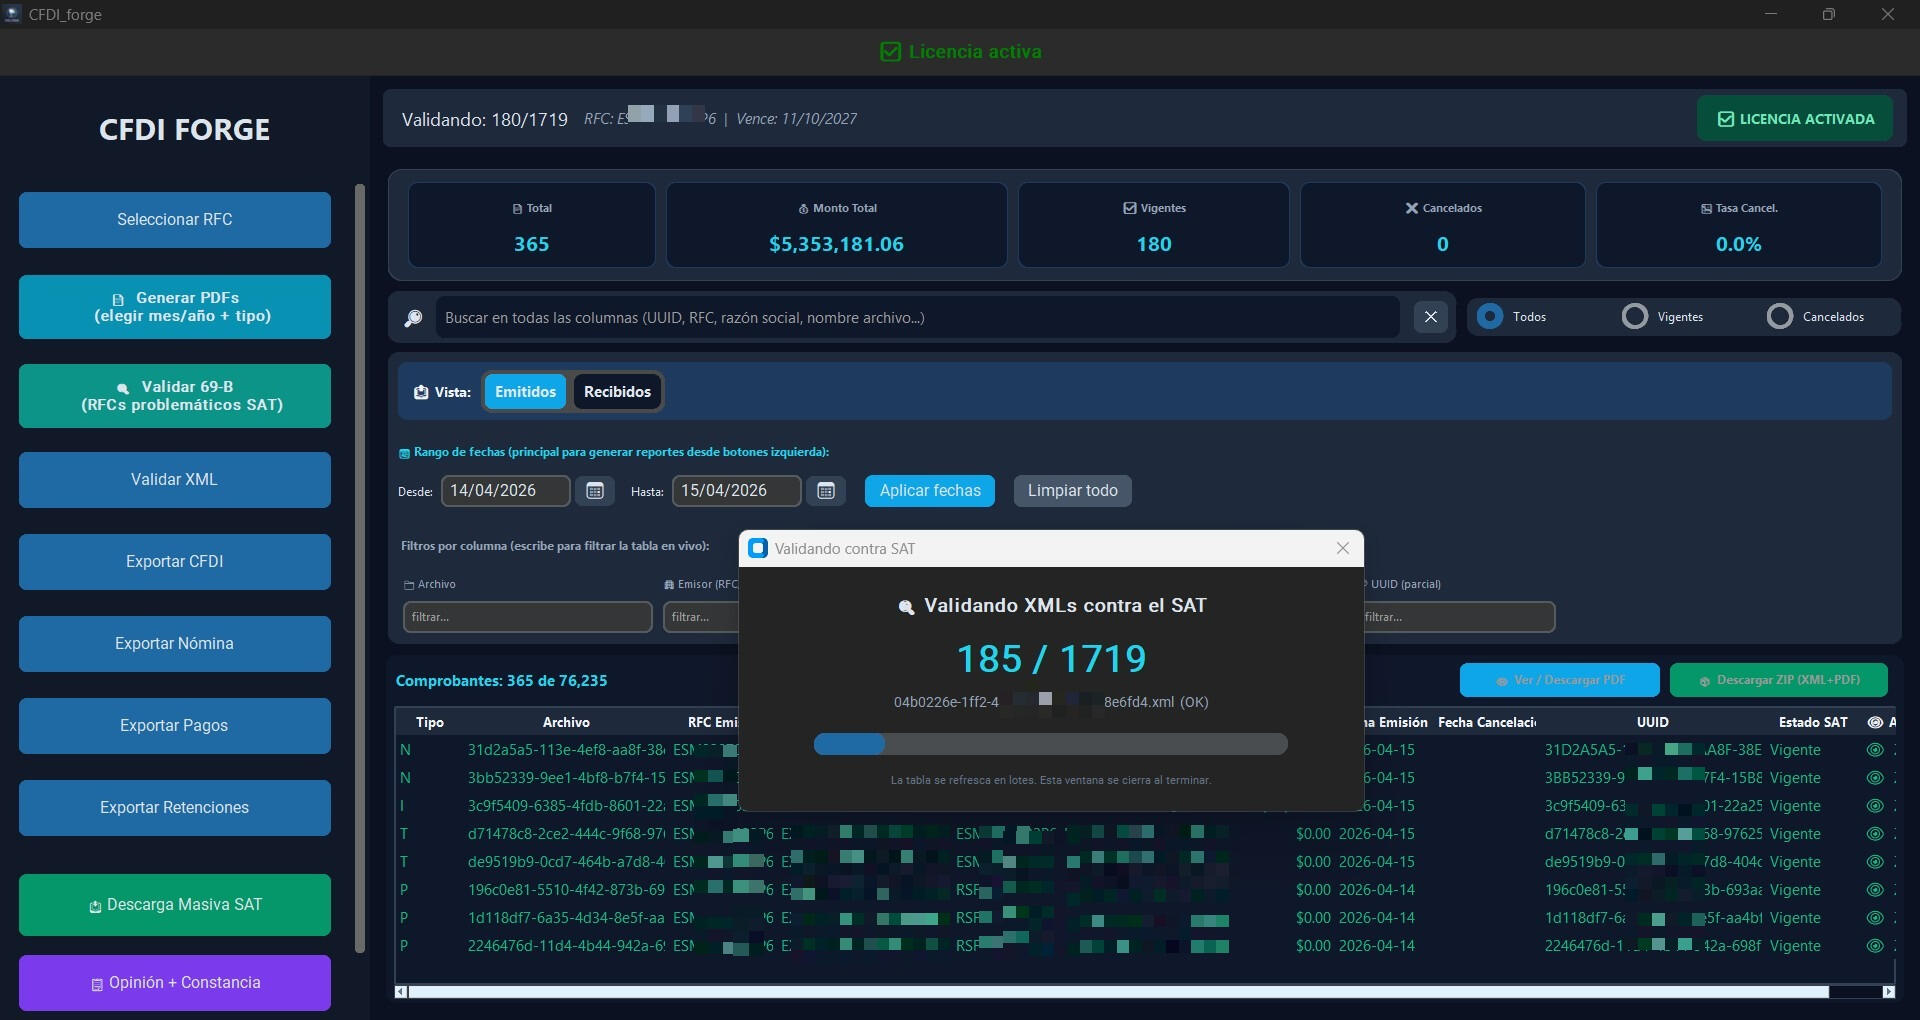Click the Limpiar todo button

pos(1073,491)
